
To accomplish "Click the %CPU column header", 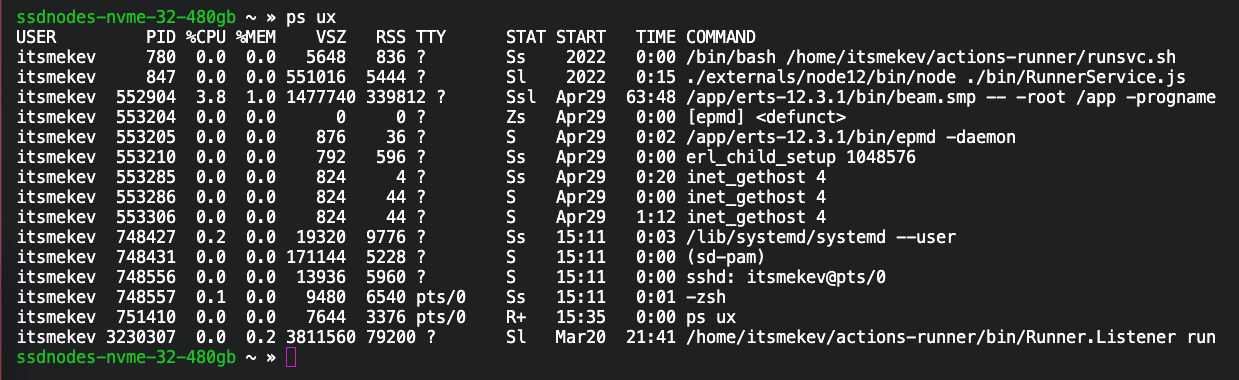I will click(205, 37).
